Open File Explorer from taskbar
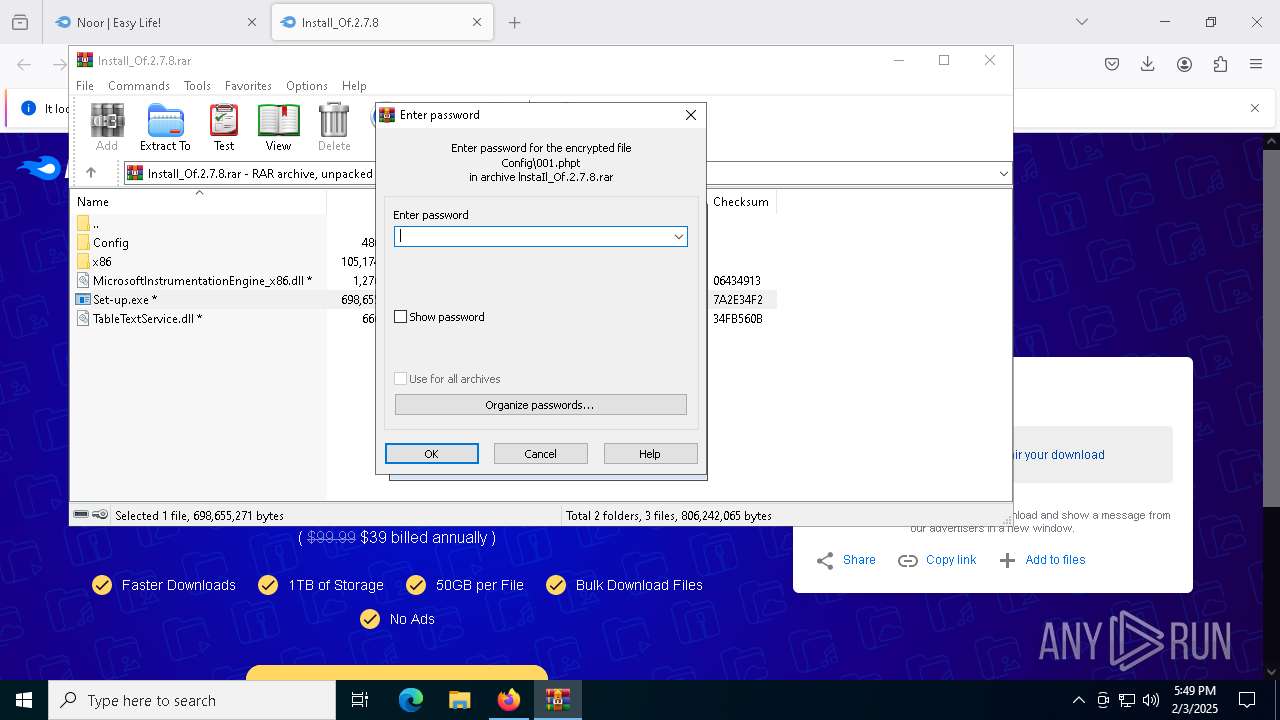The image size is (1280, 720). point(459,700)
